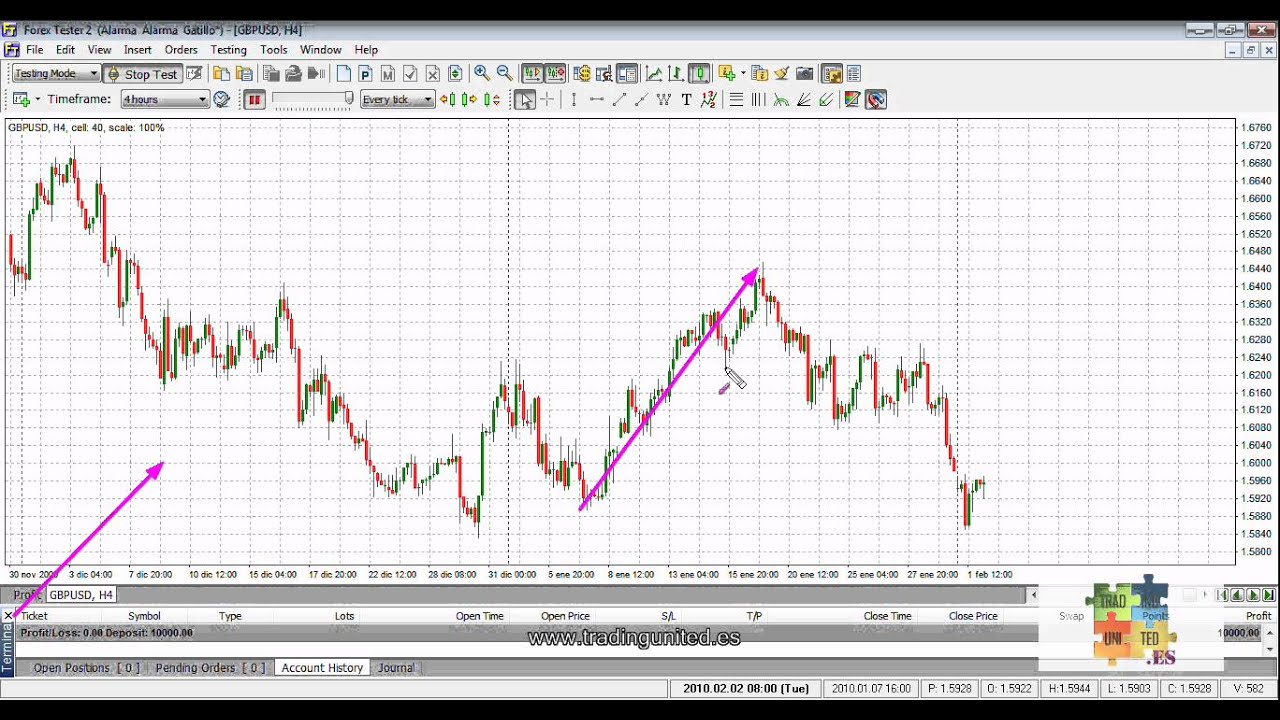Switch to the Journal tab
This screenshot has width=1280, height=720.
(396, 668)
